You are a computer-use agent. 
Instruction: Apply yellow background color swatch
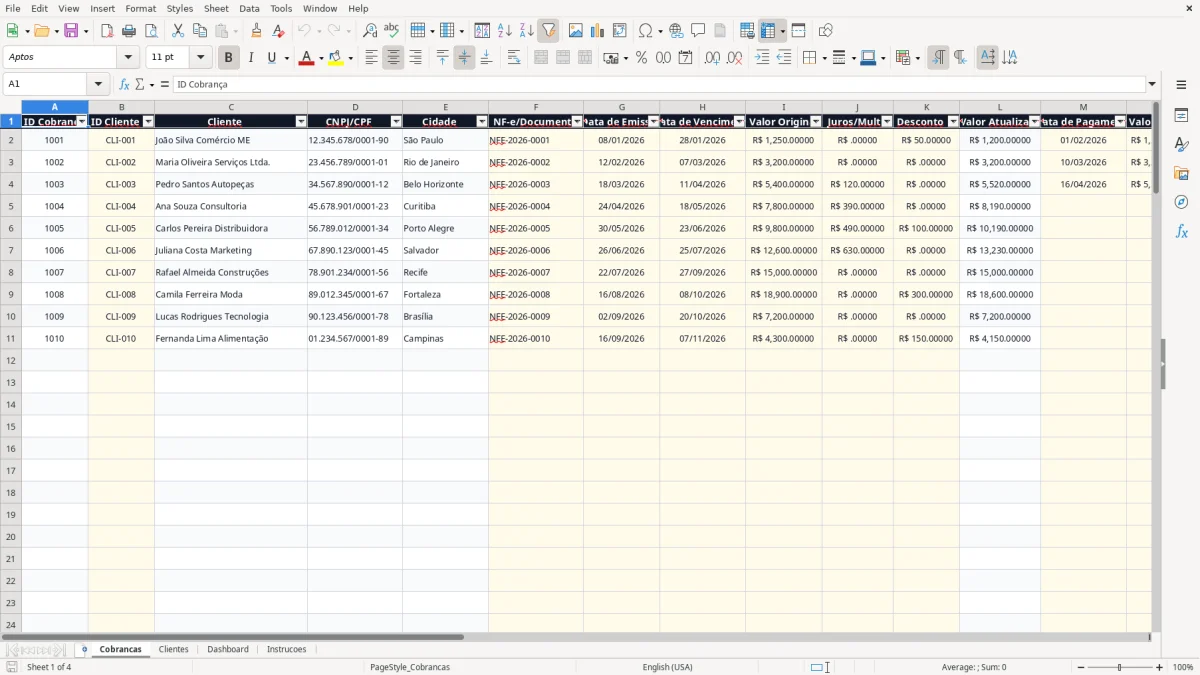click(336, 58)
